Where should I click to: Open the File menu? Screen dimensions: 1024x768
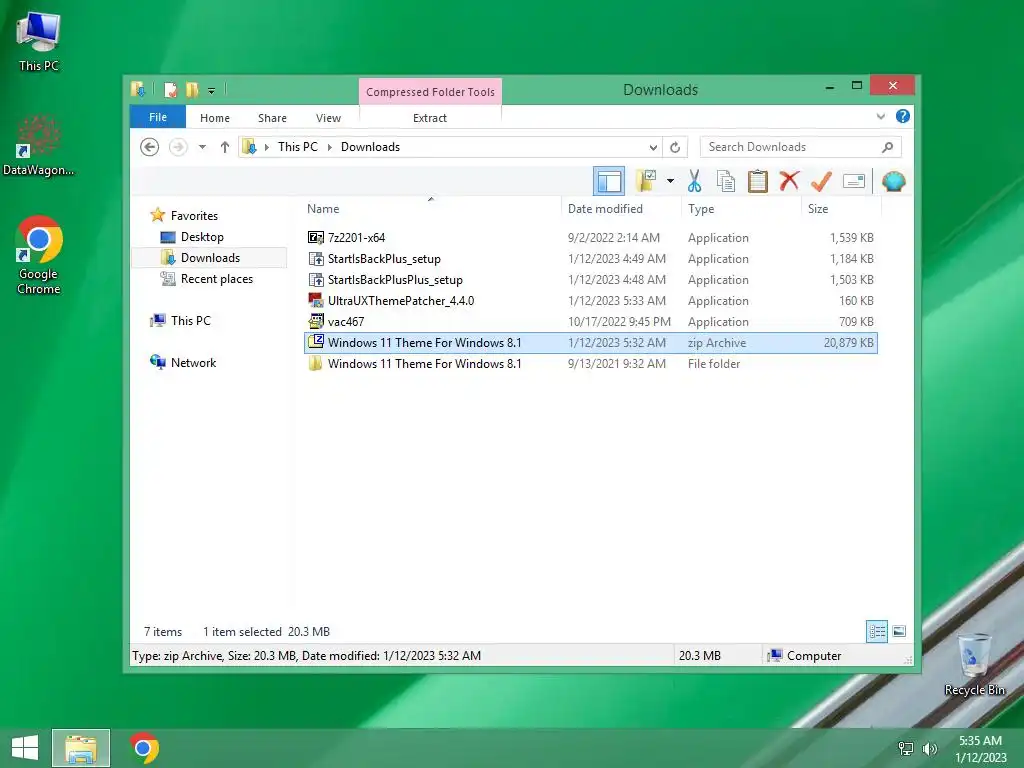point(158,117)
